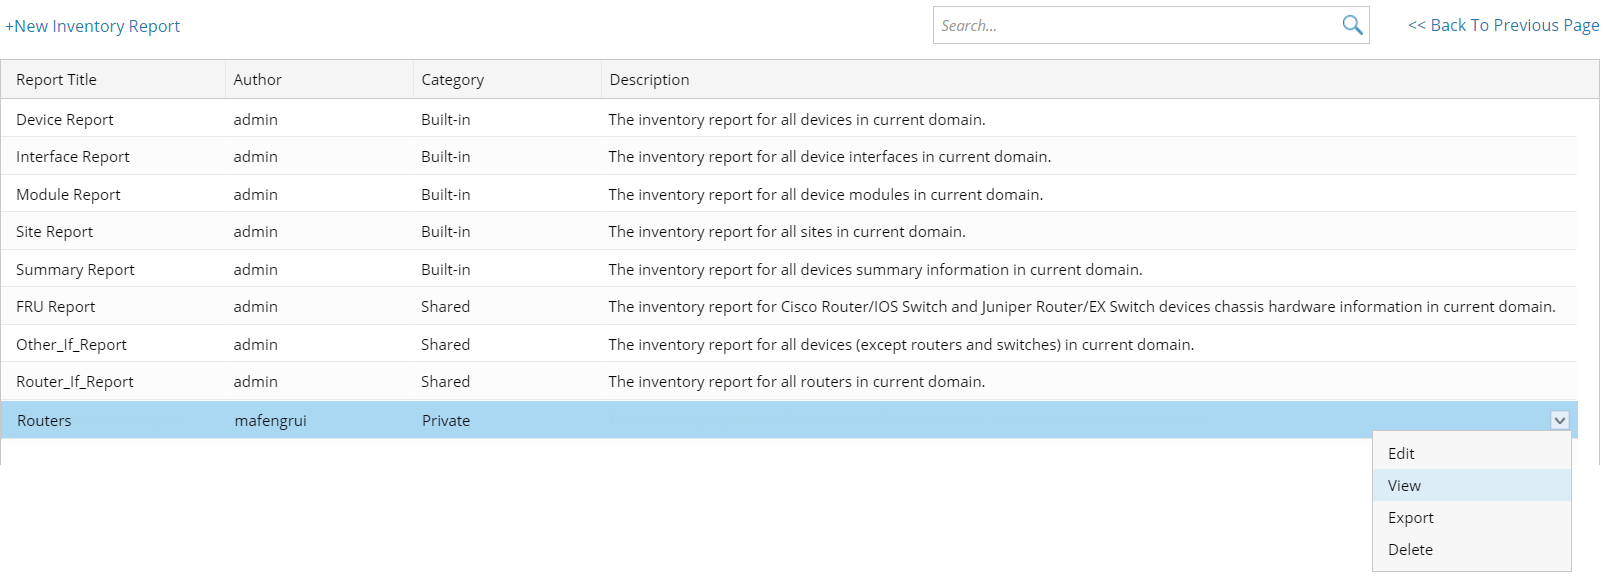Viewport: 1615px width, 583px height.
Task: Select the Other_If_Report row
Action: 71,344
